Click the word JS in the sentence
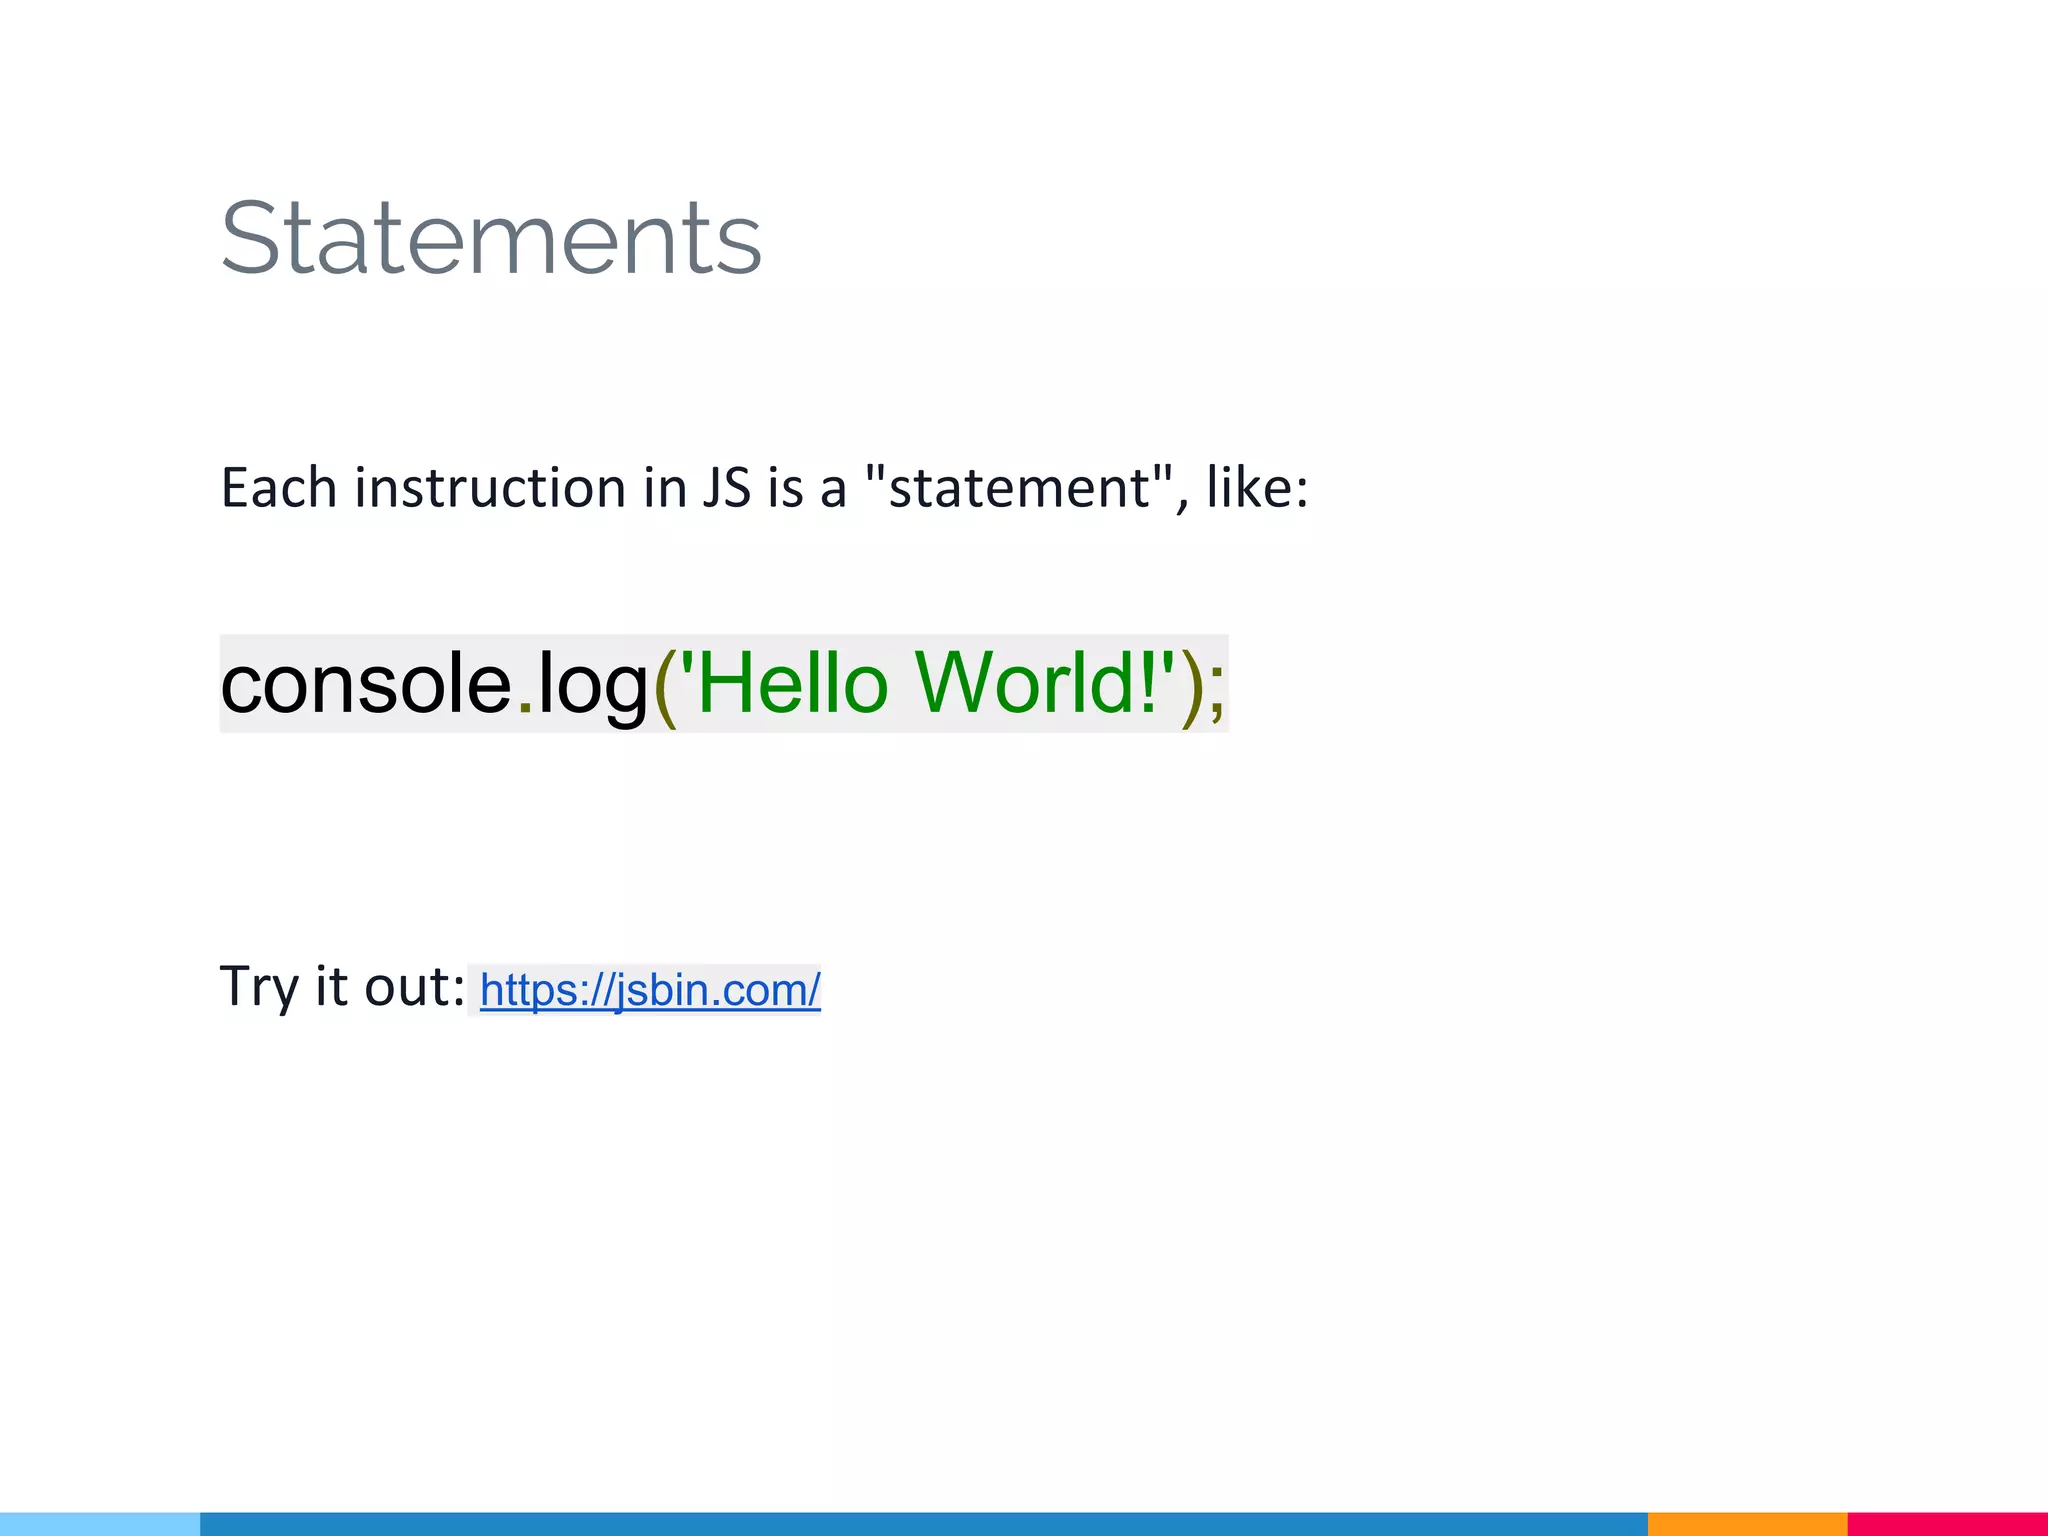Screen dimensions: 2048x1536 [726, 488]
